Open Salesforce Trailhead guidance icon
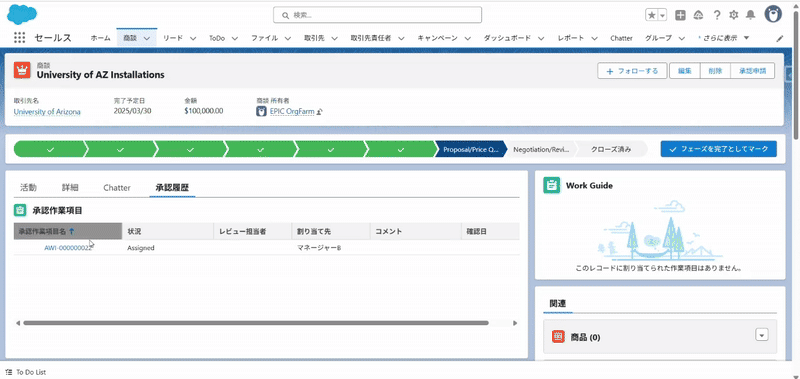 pyautogui.click(x=698, y=15)
